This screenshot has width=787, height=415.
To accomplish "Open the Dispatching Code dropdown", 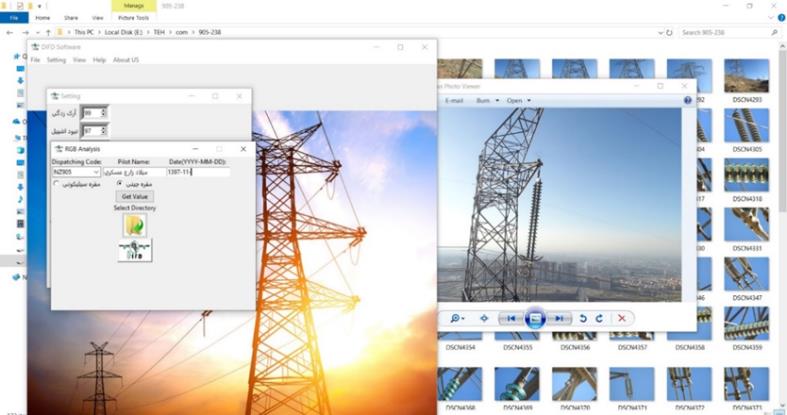I will (96, 172).
